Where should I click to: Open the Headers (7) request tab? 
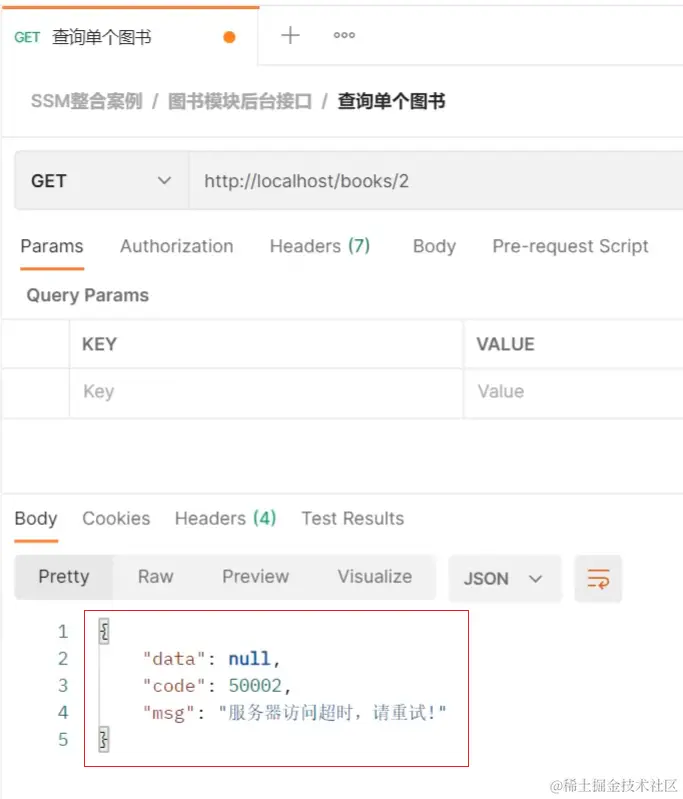tap(320, 247)
